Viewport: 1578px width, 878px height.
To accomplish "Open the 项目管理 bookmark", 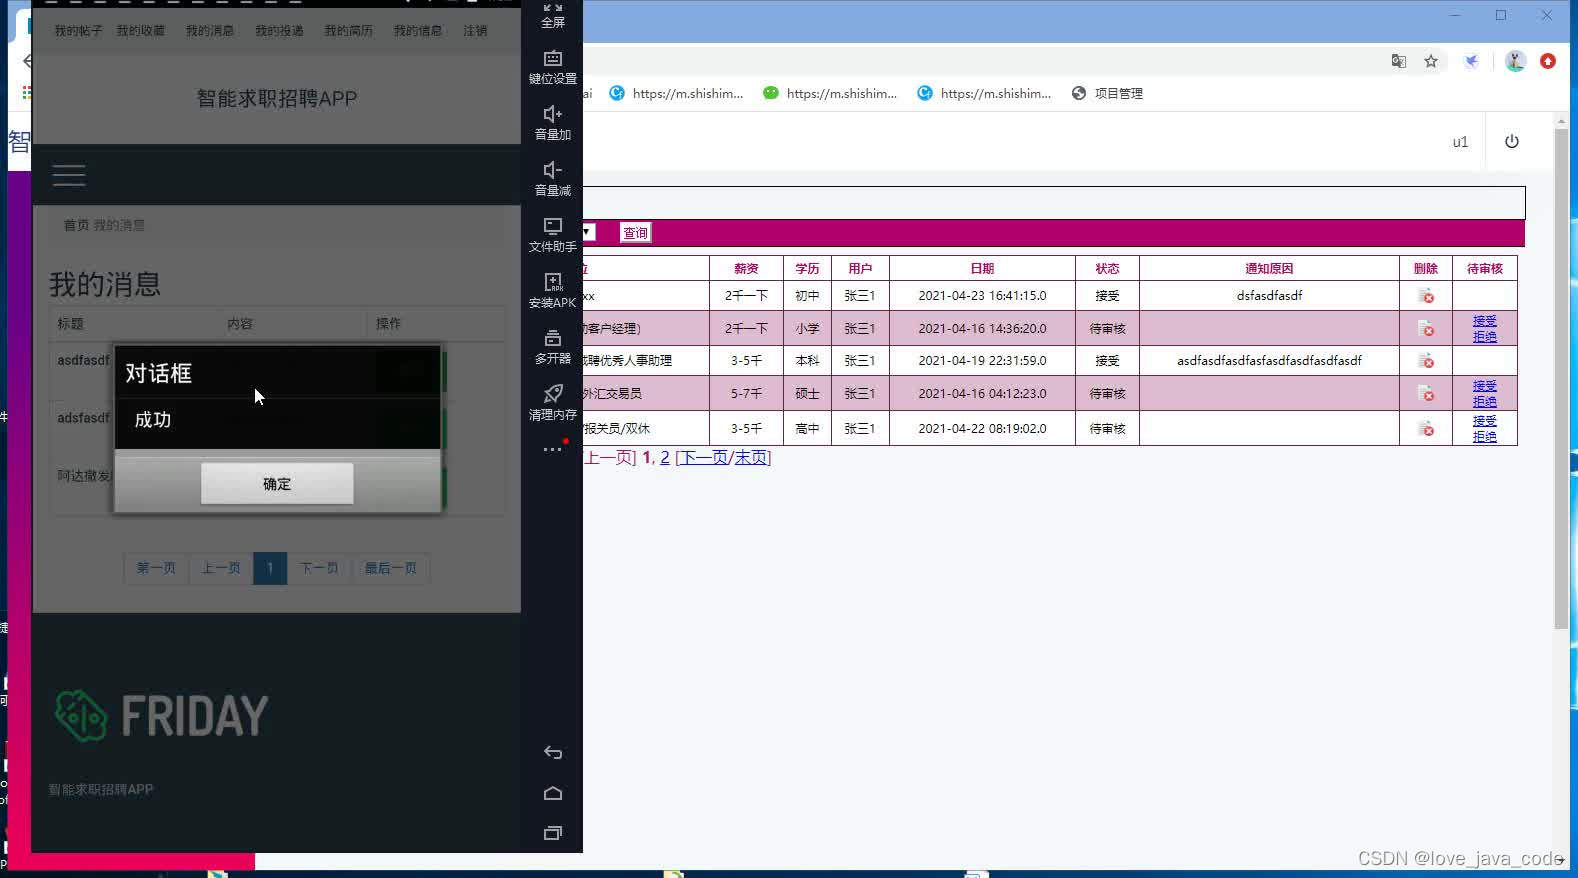I will (x=1107, y=93).
